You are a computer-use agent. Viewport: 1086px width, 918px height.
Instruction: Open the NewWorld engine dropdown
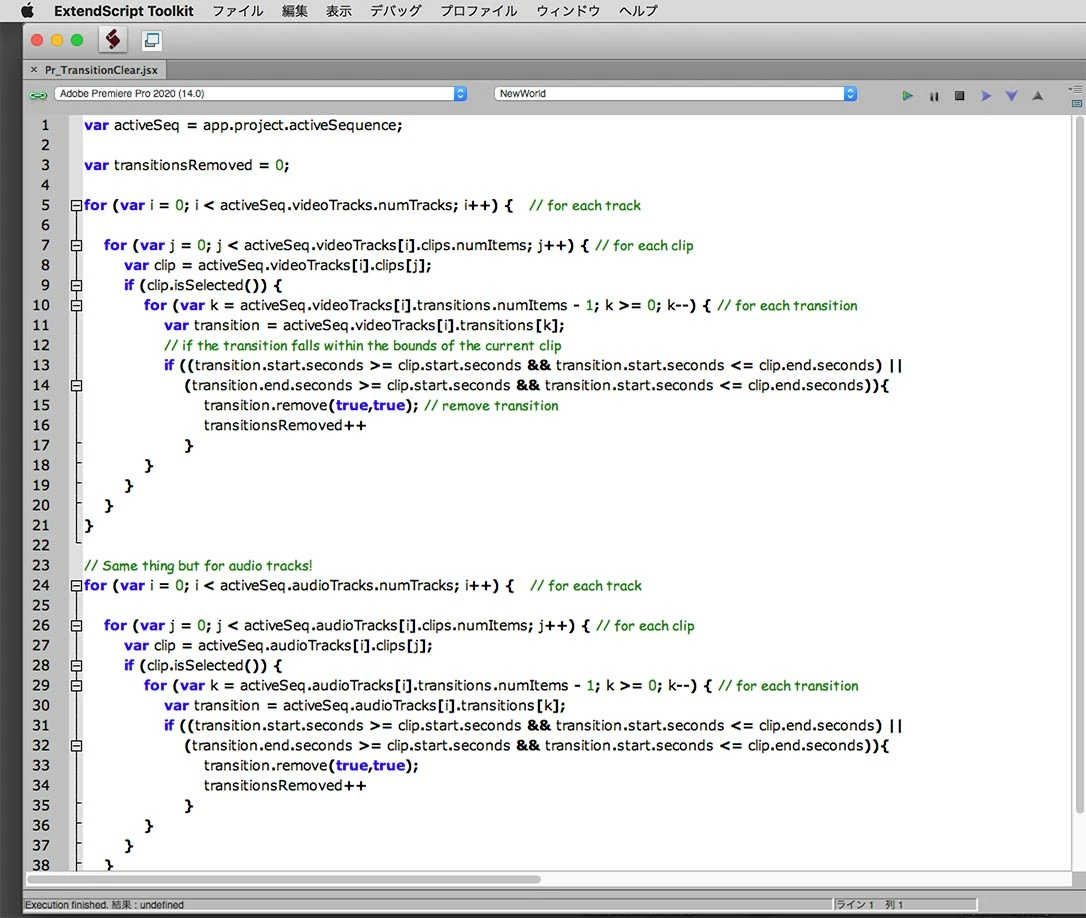pos(676,94)
